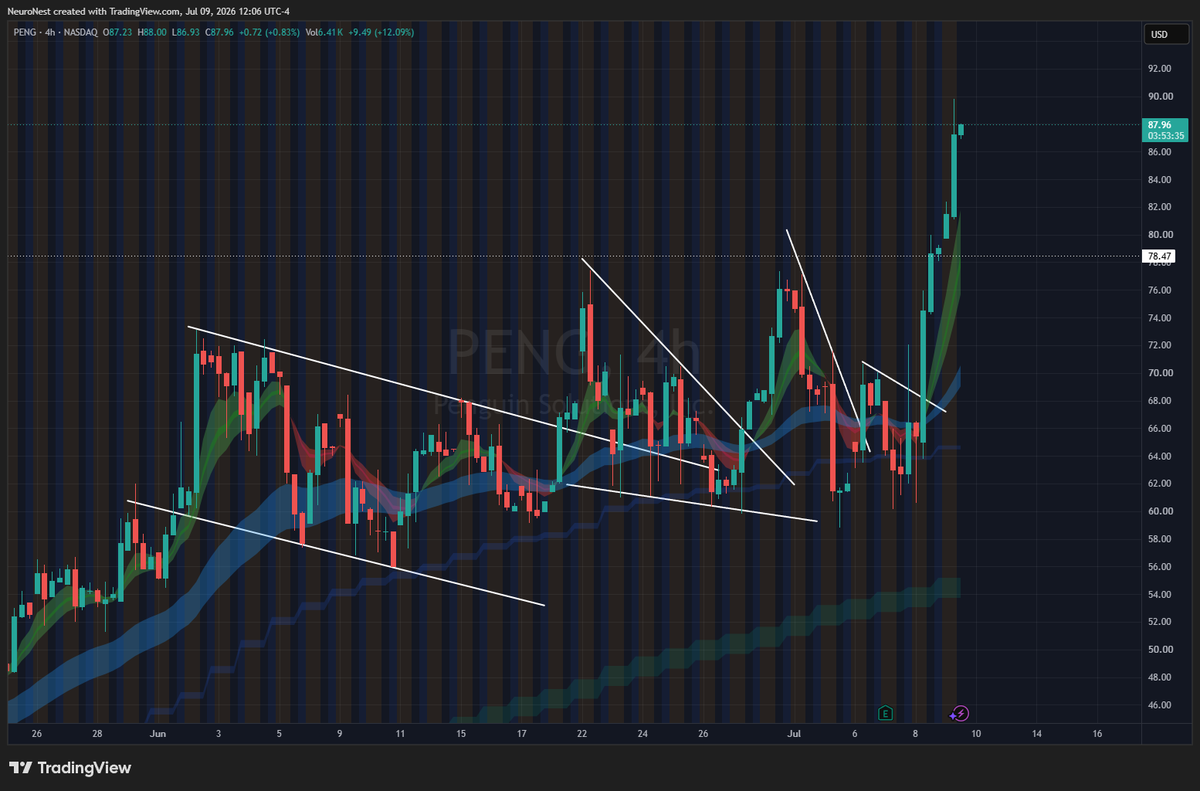Click the 4h interval in chart legend

point(52,32)
